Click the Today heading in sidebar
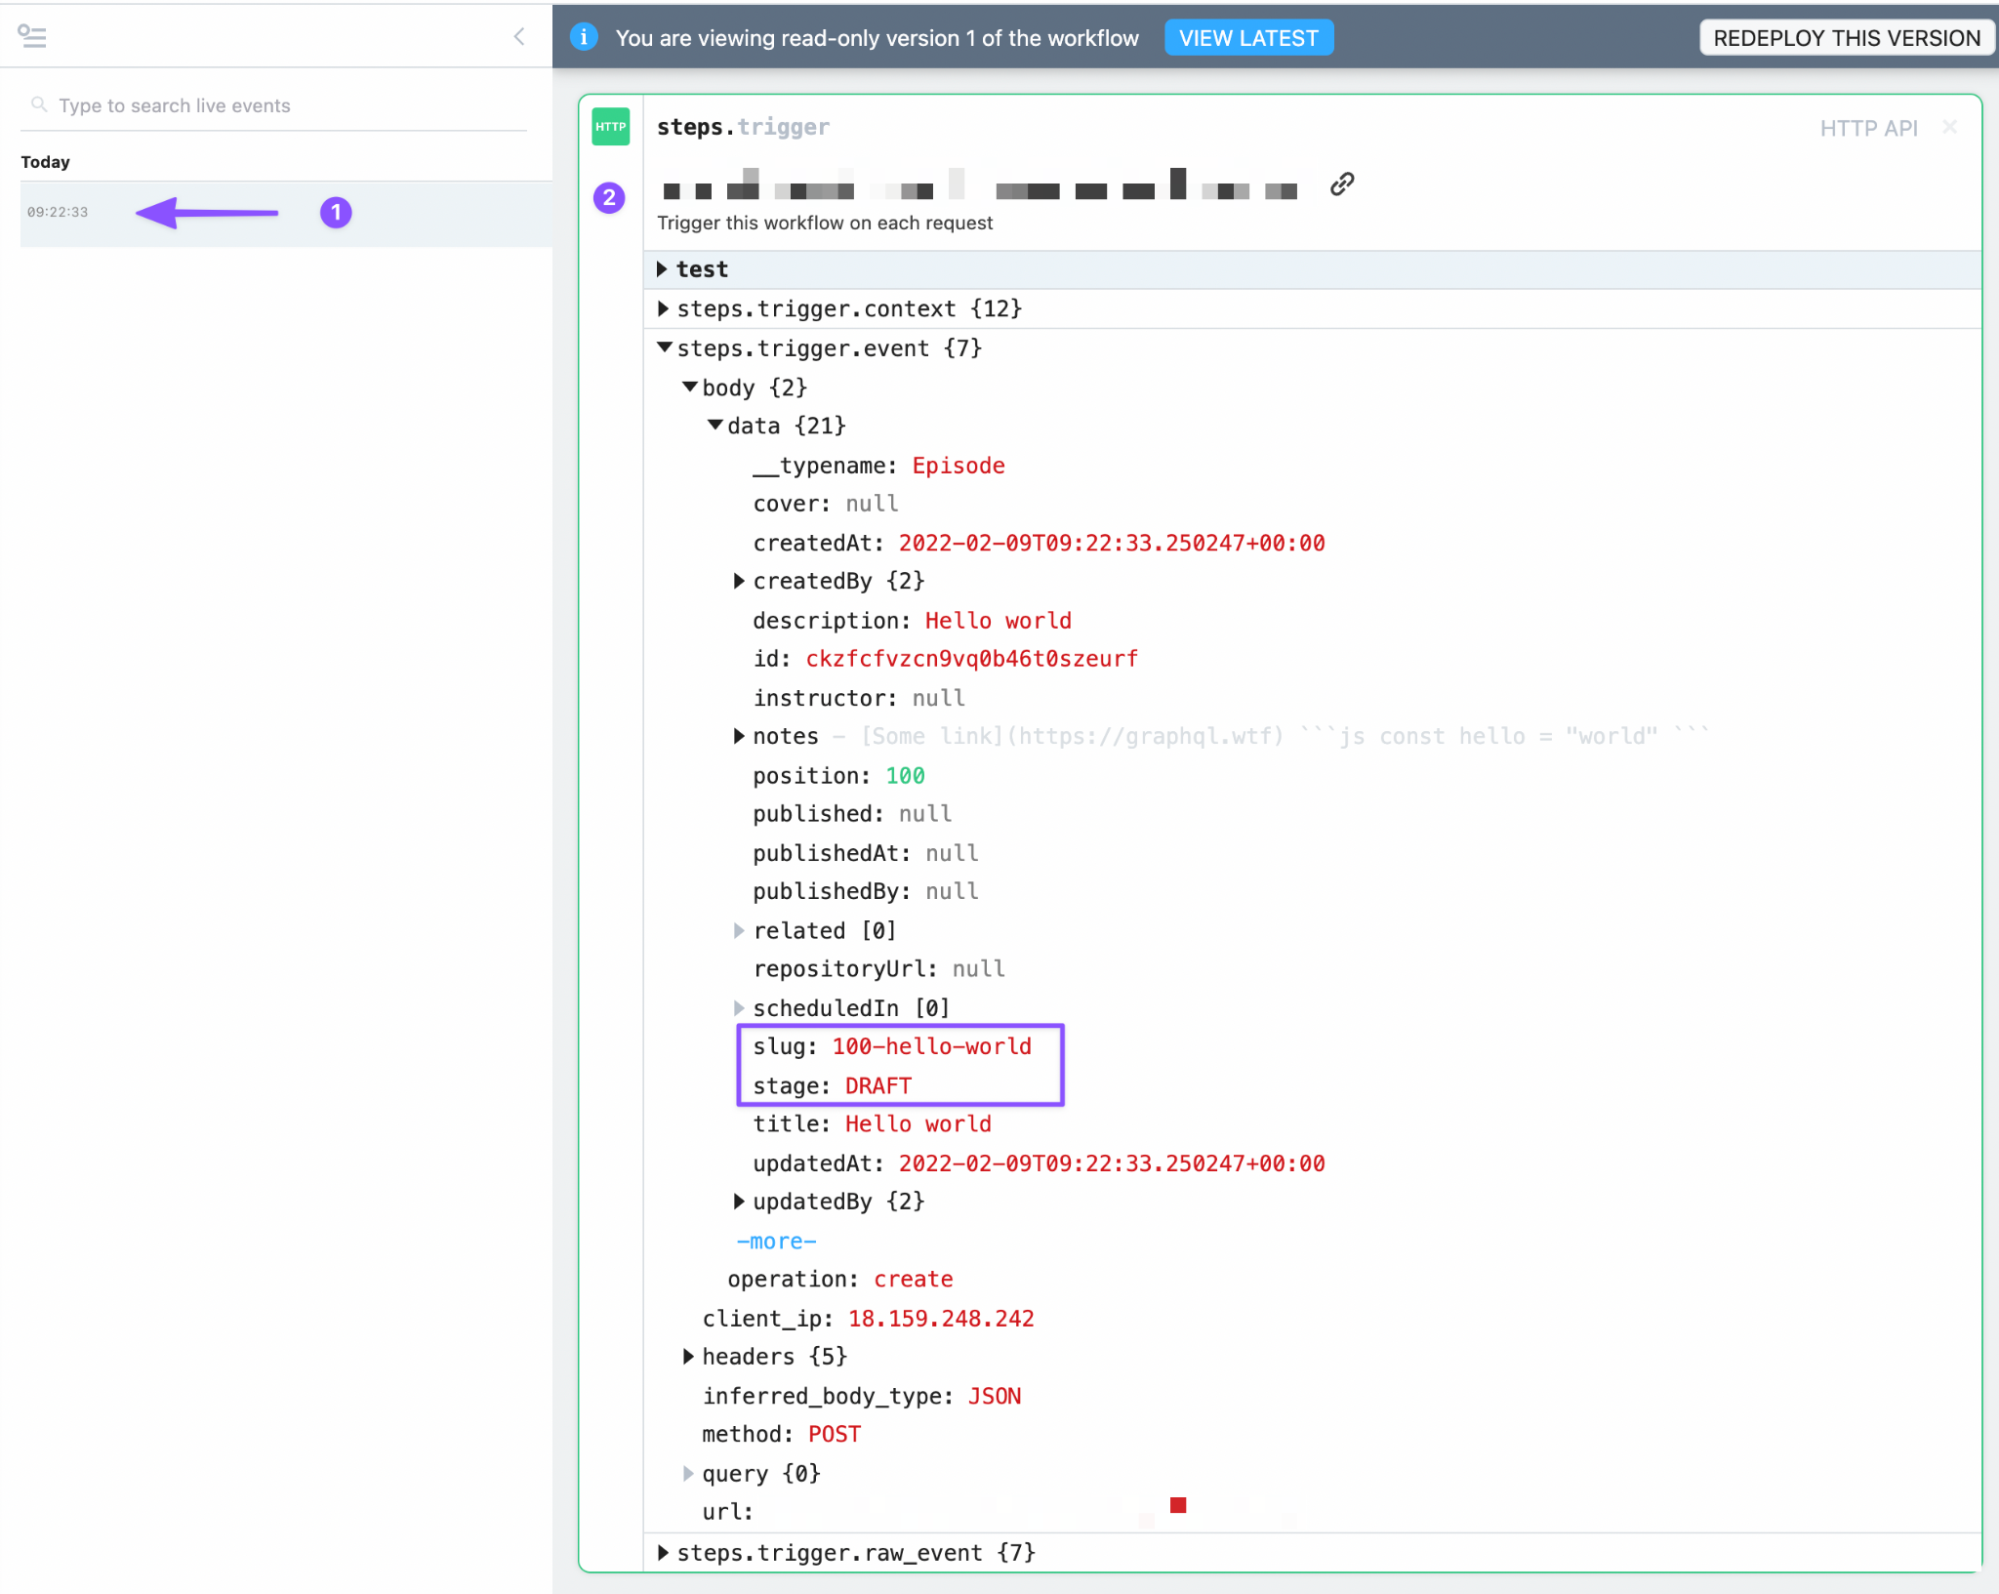1999x1594 pixels. (45, 162)
